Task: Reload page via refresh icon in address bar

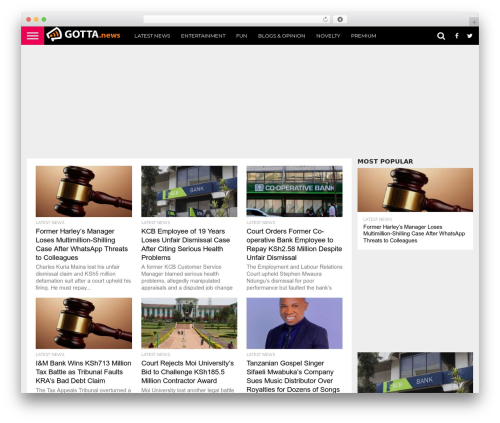Action: tap(325, 19)
